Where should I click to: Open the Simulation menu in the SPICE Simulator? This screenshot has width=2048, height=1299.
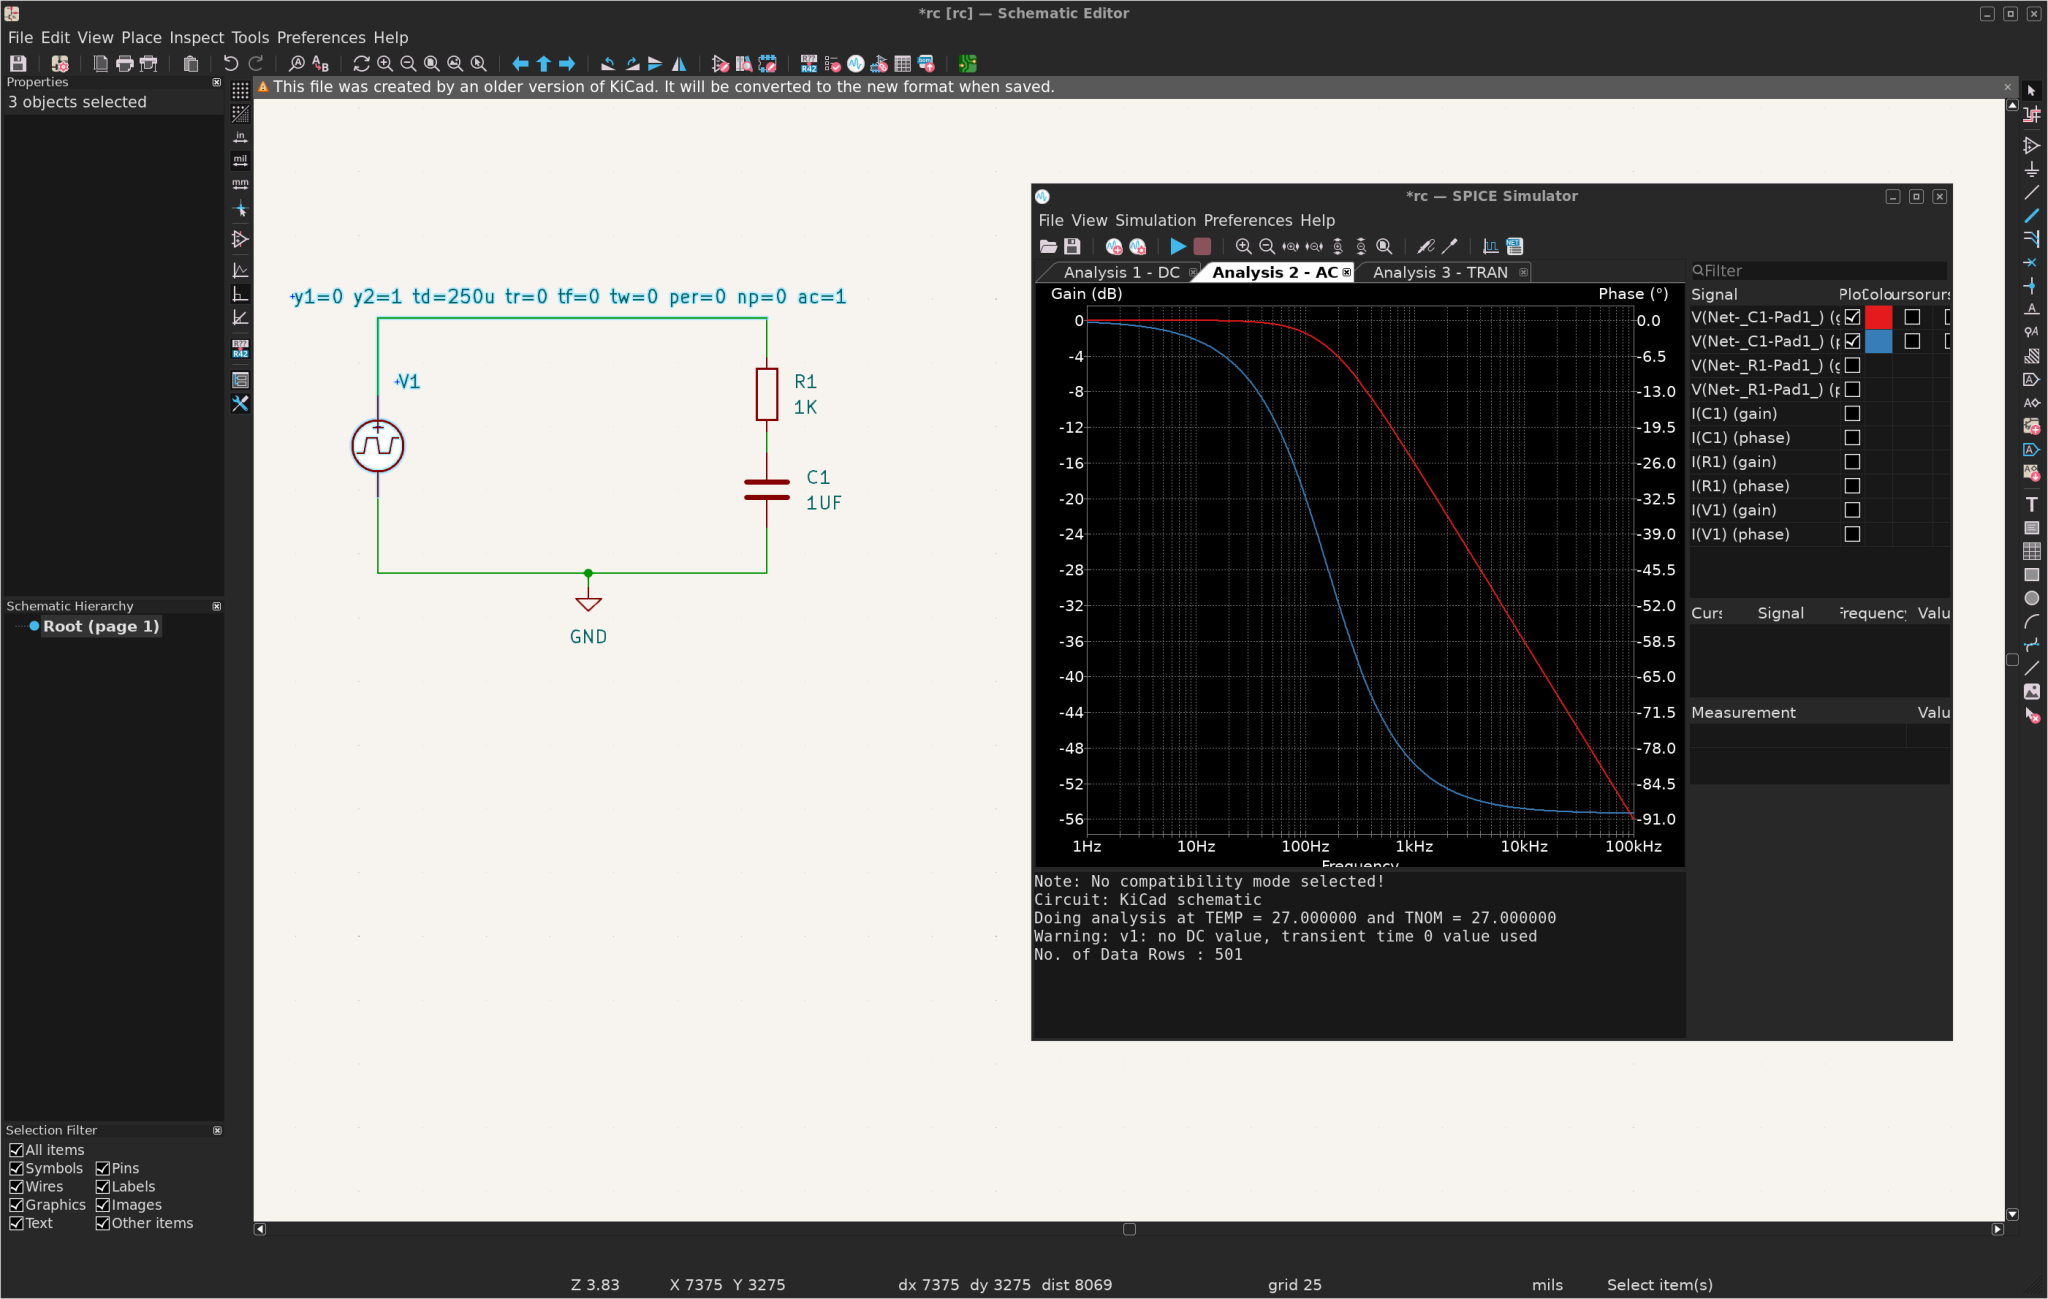[x=1155, y=220]
